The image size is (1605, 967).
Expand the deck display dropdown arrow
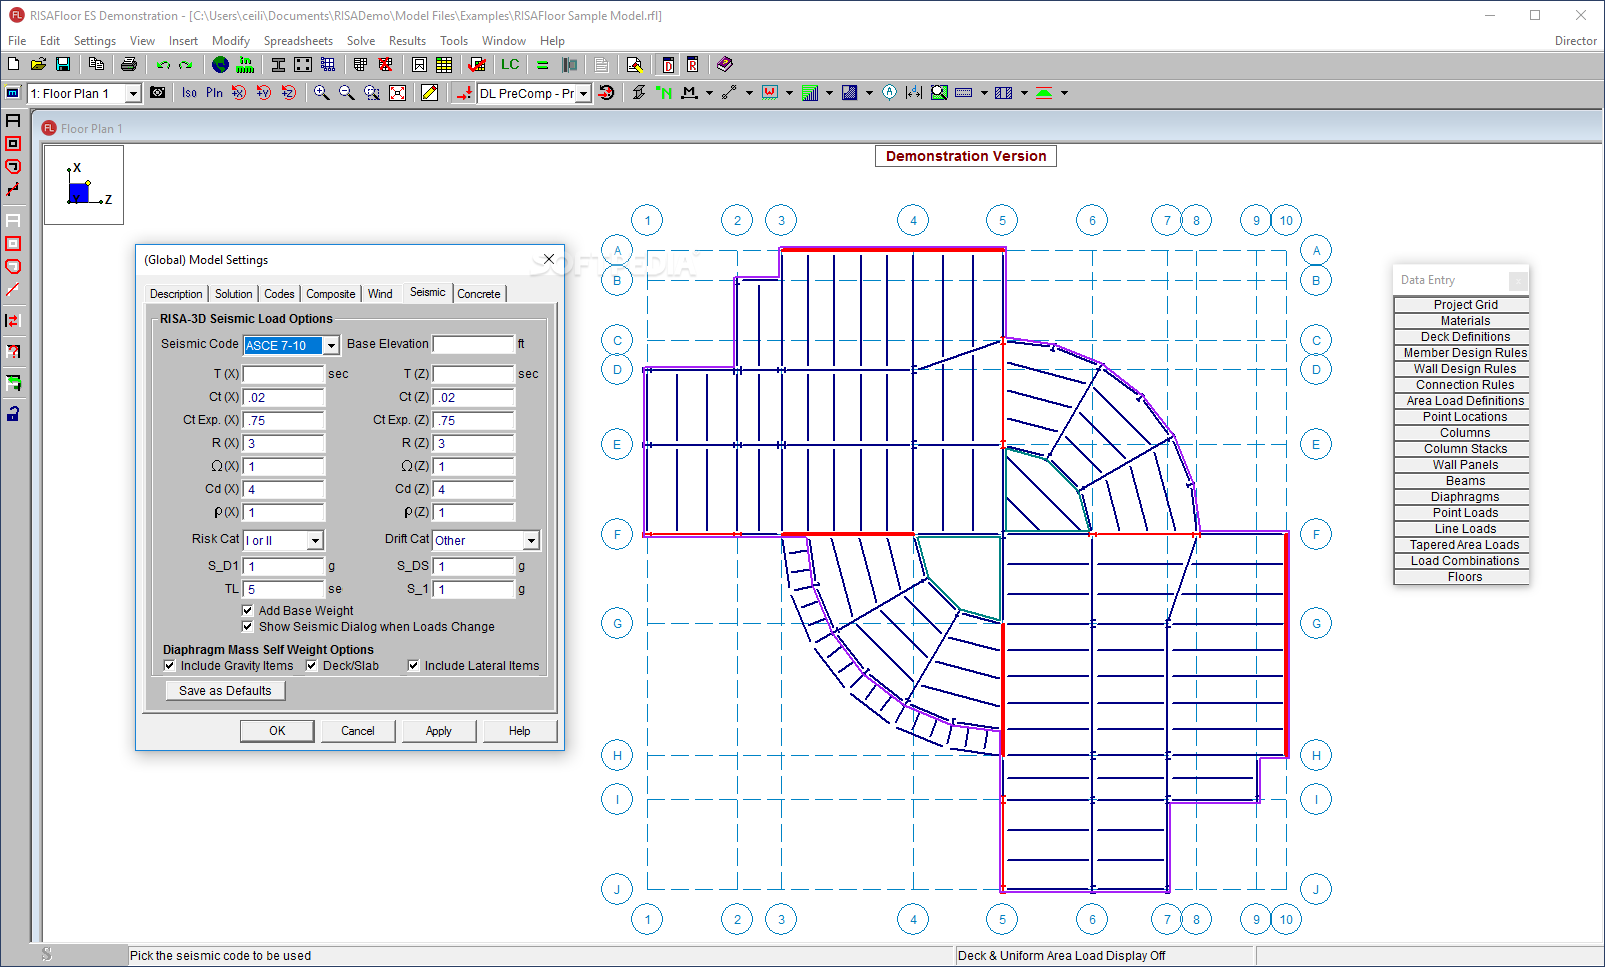[x=829, y=92]
